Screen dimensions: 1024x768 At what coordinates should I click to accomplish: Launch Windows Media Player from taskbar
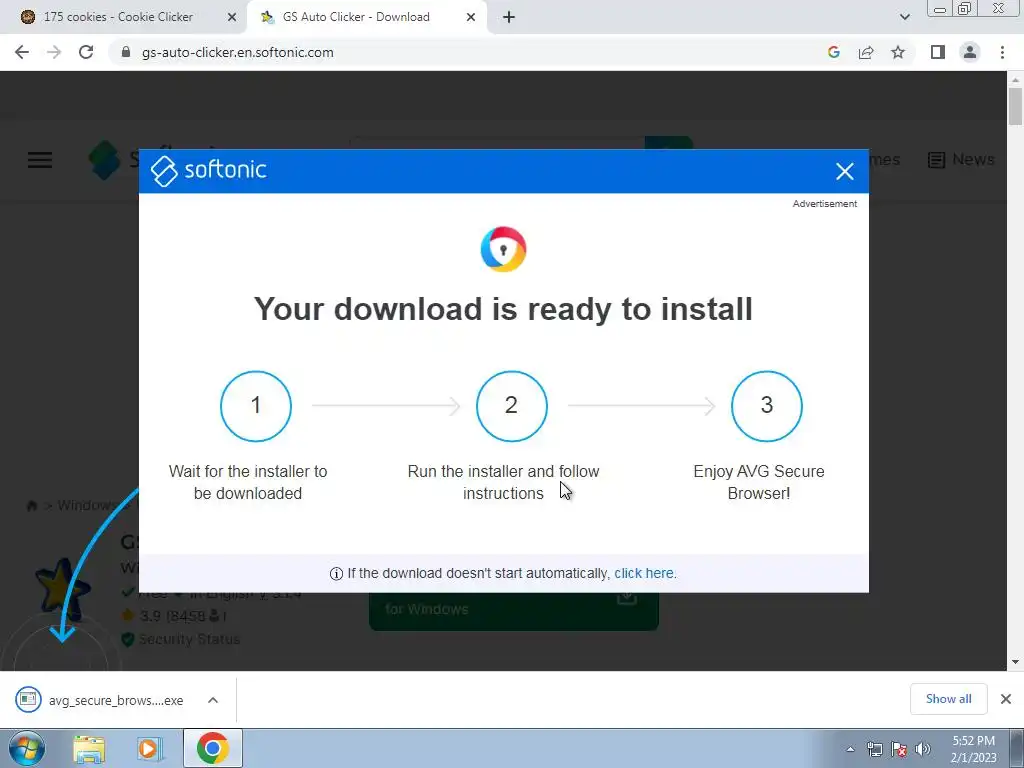pos(149,748)
